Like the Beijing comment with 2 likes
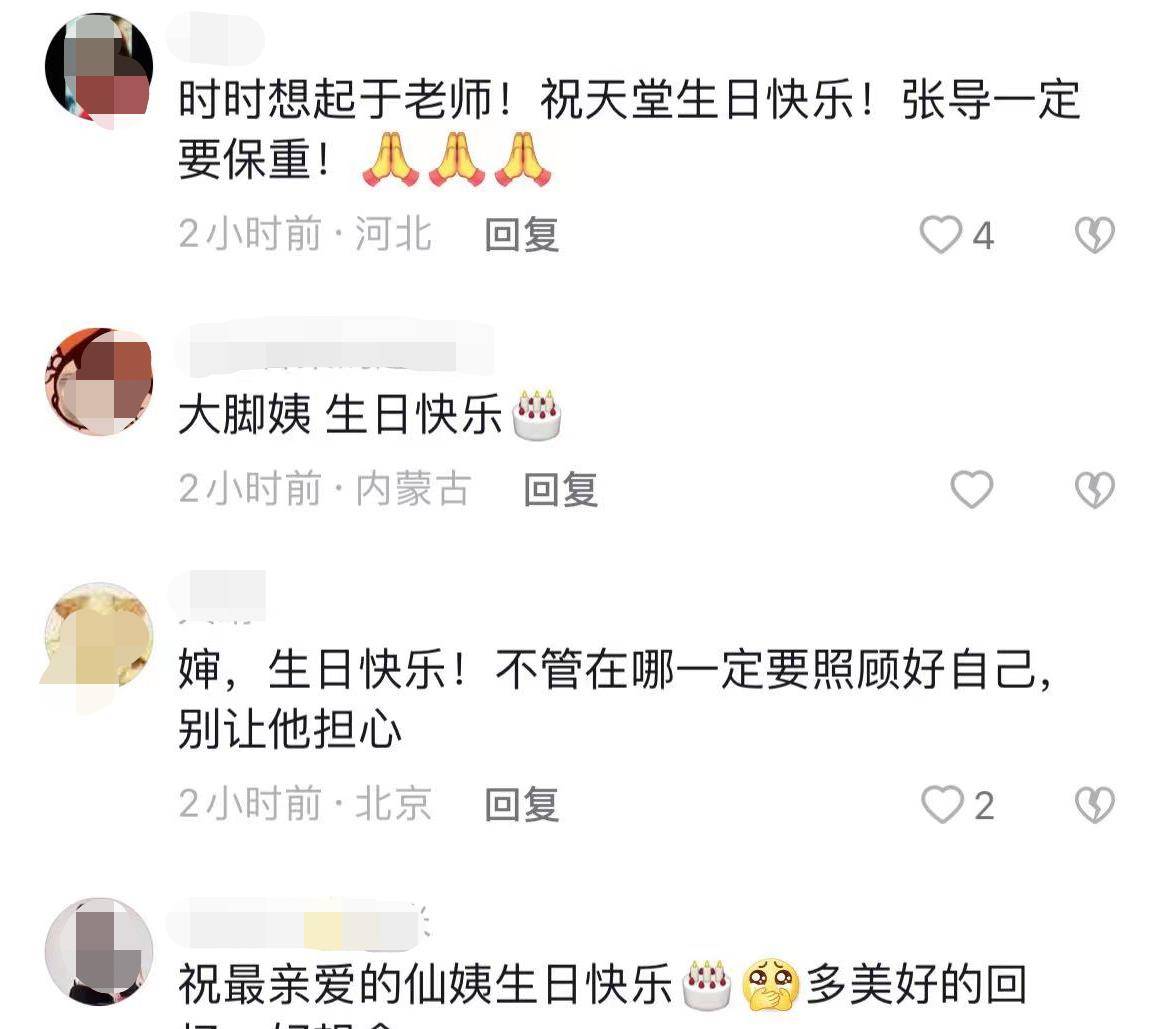Screen dimensions: 1166x1029 pyautogui.click(x=942, y=804)
